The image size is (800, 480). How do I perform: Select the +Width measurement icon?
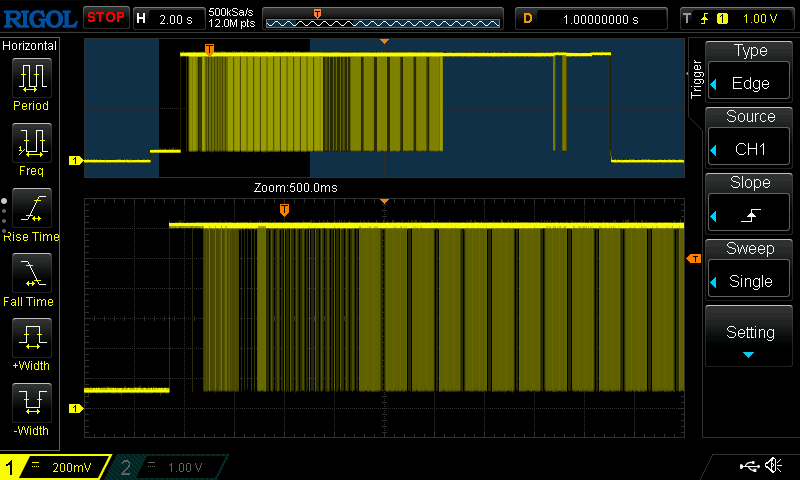32,338
